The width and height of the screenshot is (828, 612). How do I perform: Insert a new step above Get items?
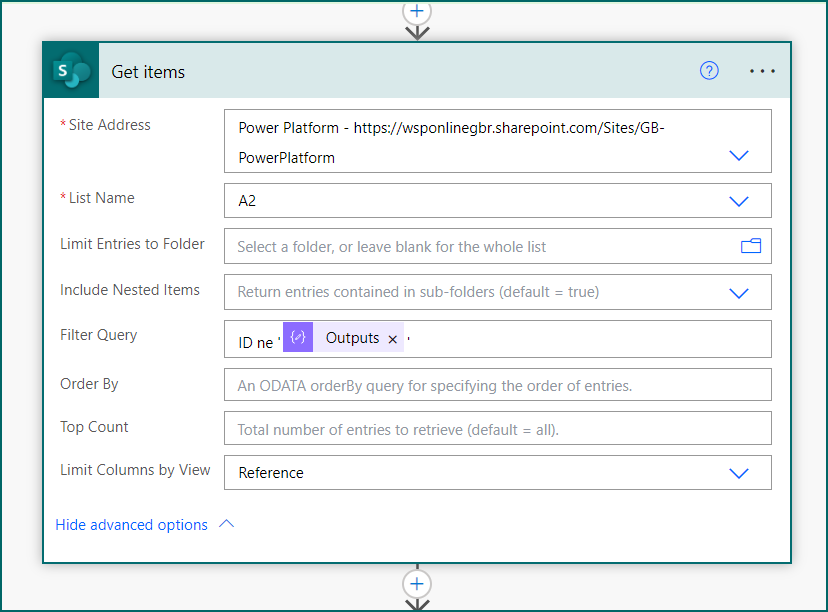tap(417, 11)
